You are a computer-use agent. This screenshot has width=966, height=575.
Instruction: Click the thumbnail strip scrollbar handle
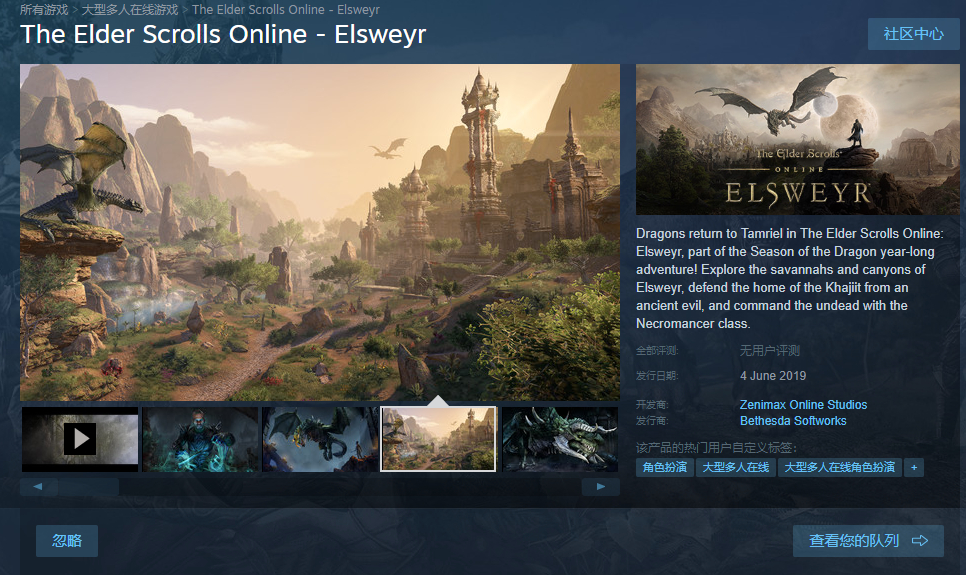(88, 486)
